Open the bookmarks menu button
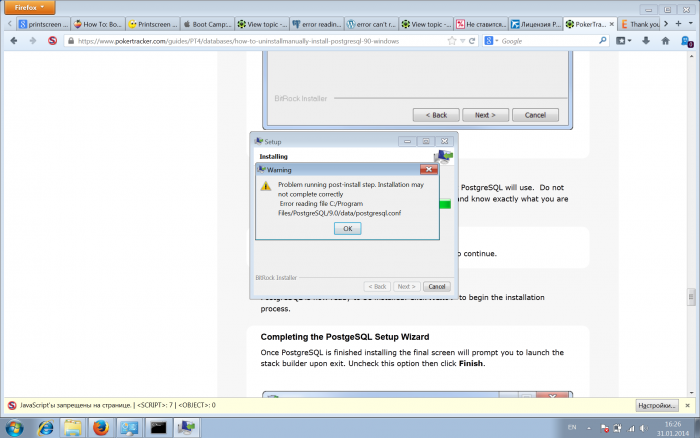This screenshot has height=438, width=700. [x=623, y=41]
